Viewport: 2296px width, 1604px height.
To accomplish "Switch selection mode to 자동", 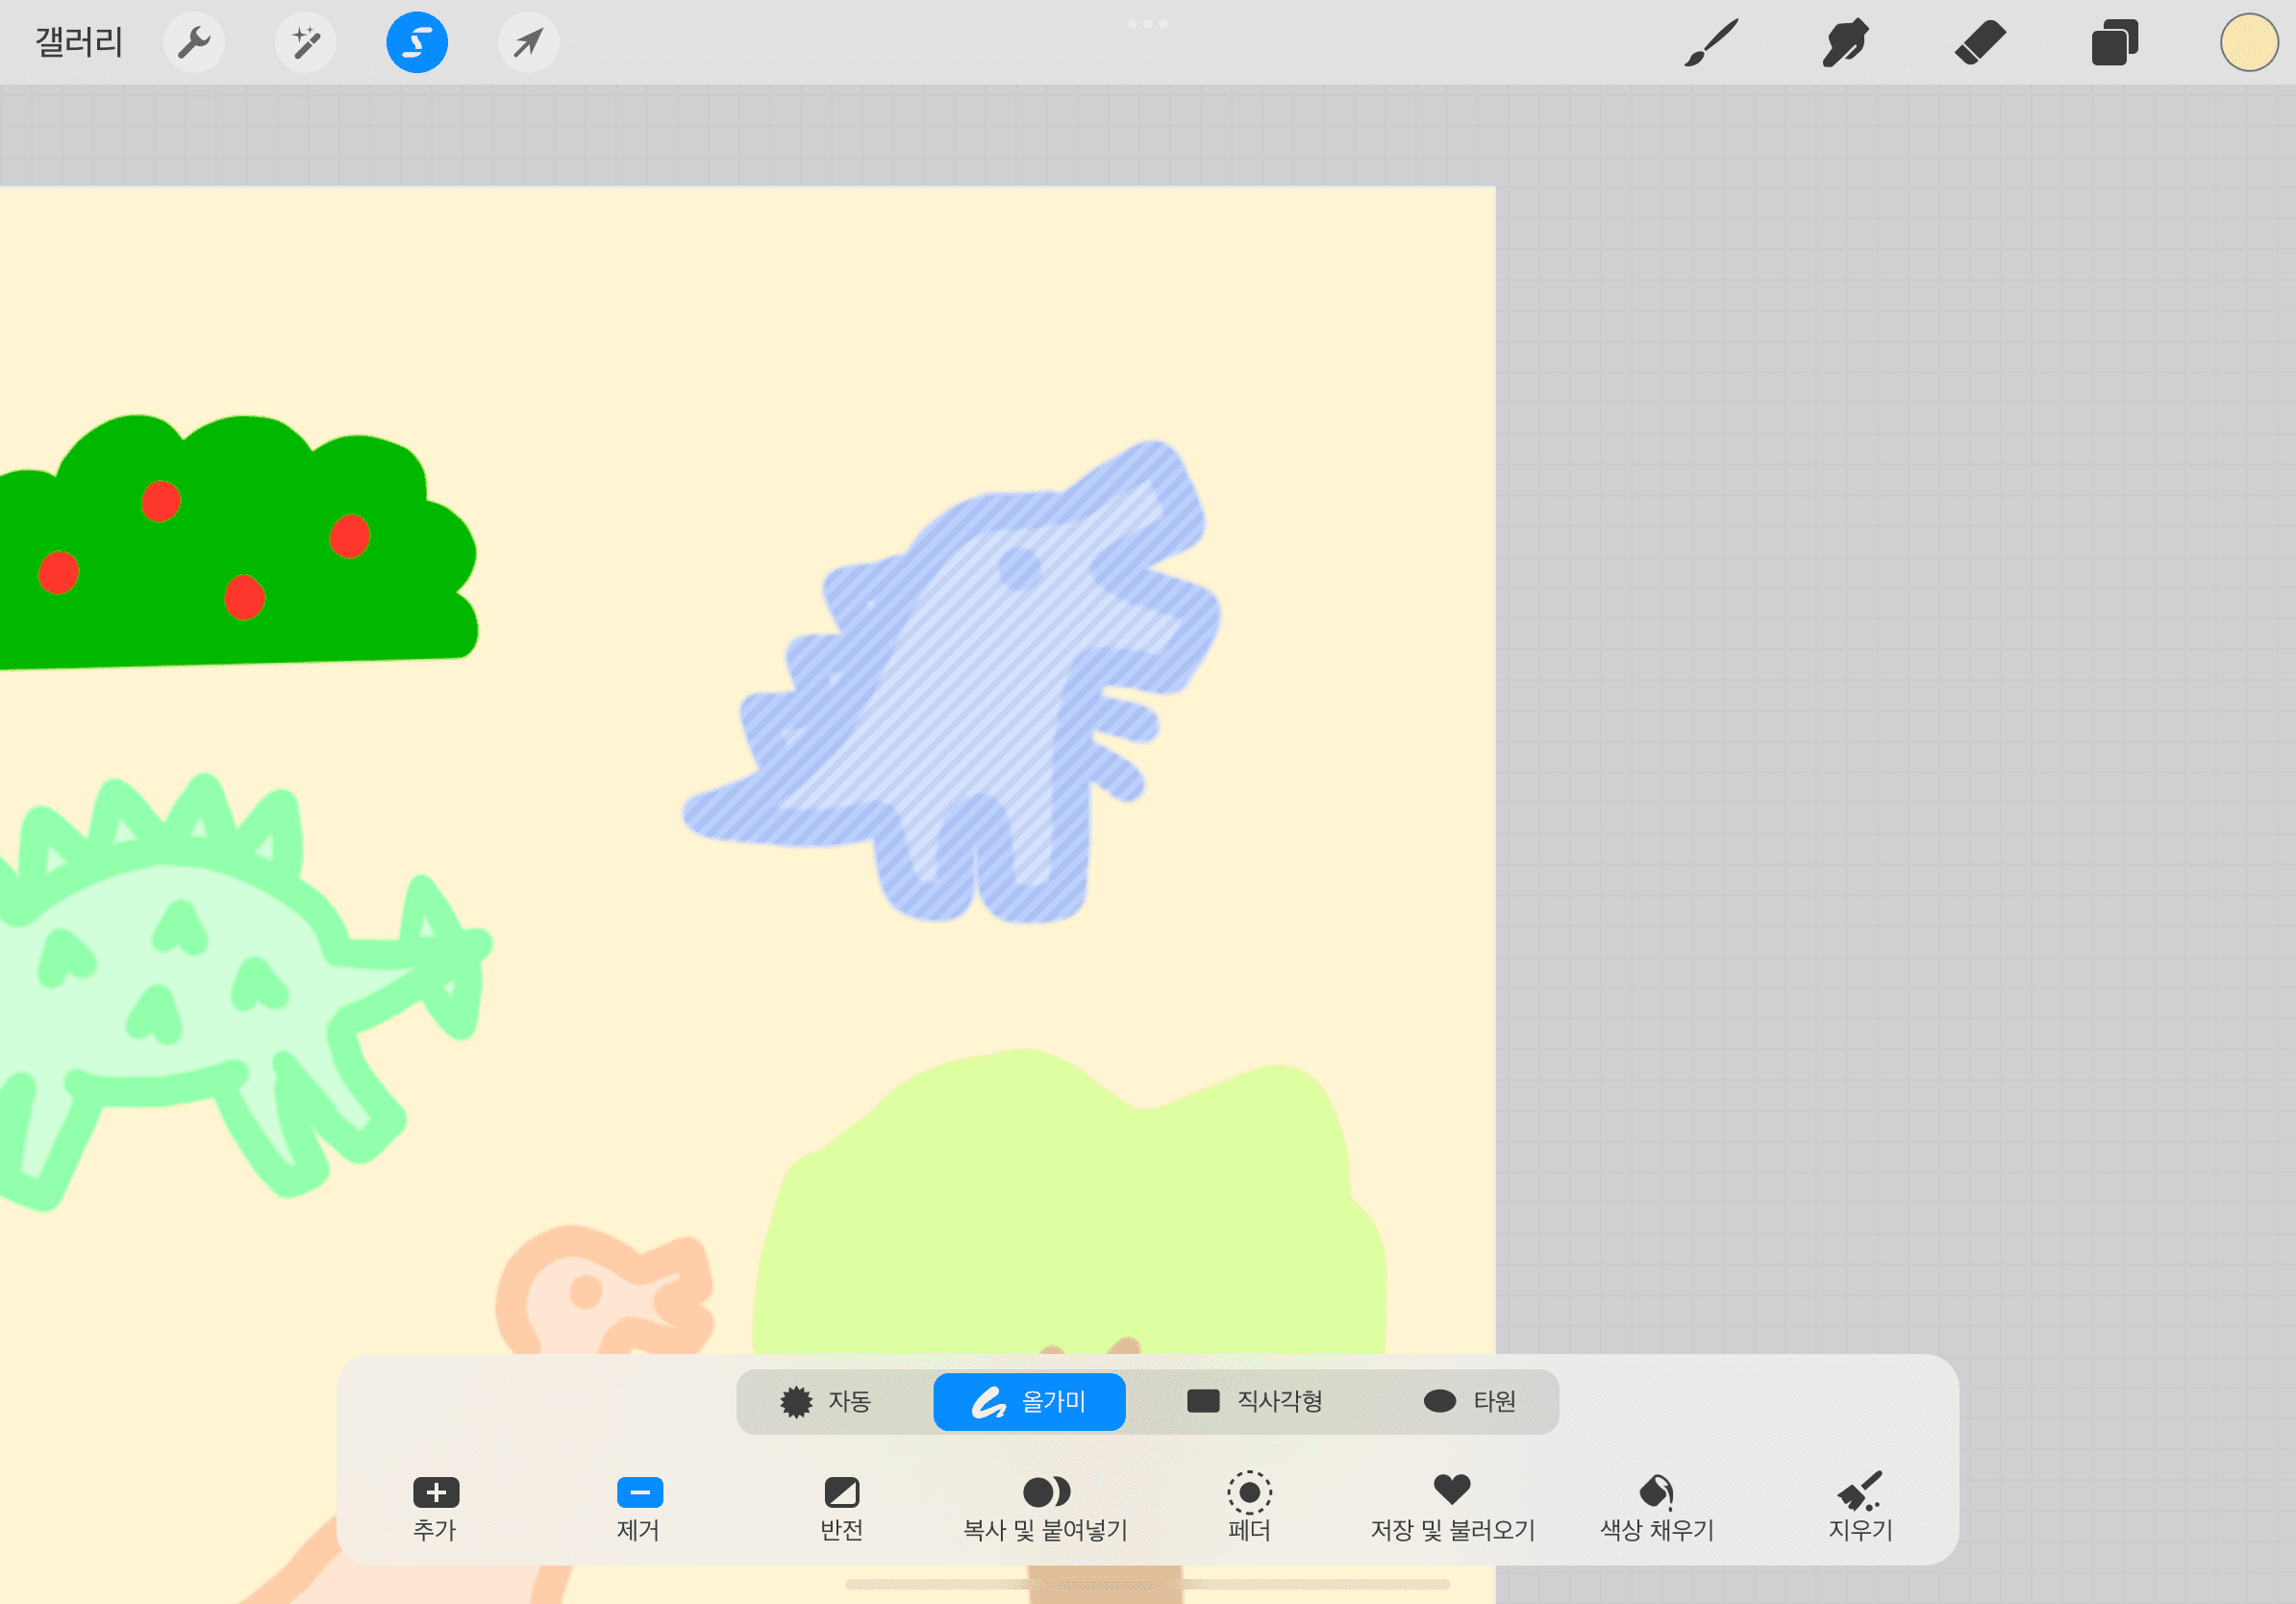I will 827,1401.
